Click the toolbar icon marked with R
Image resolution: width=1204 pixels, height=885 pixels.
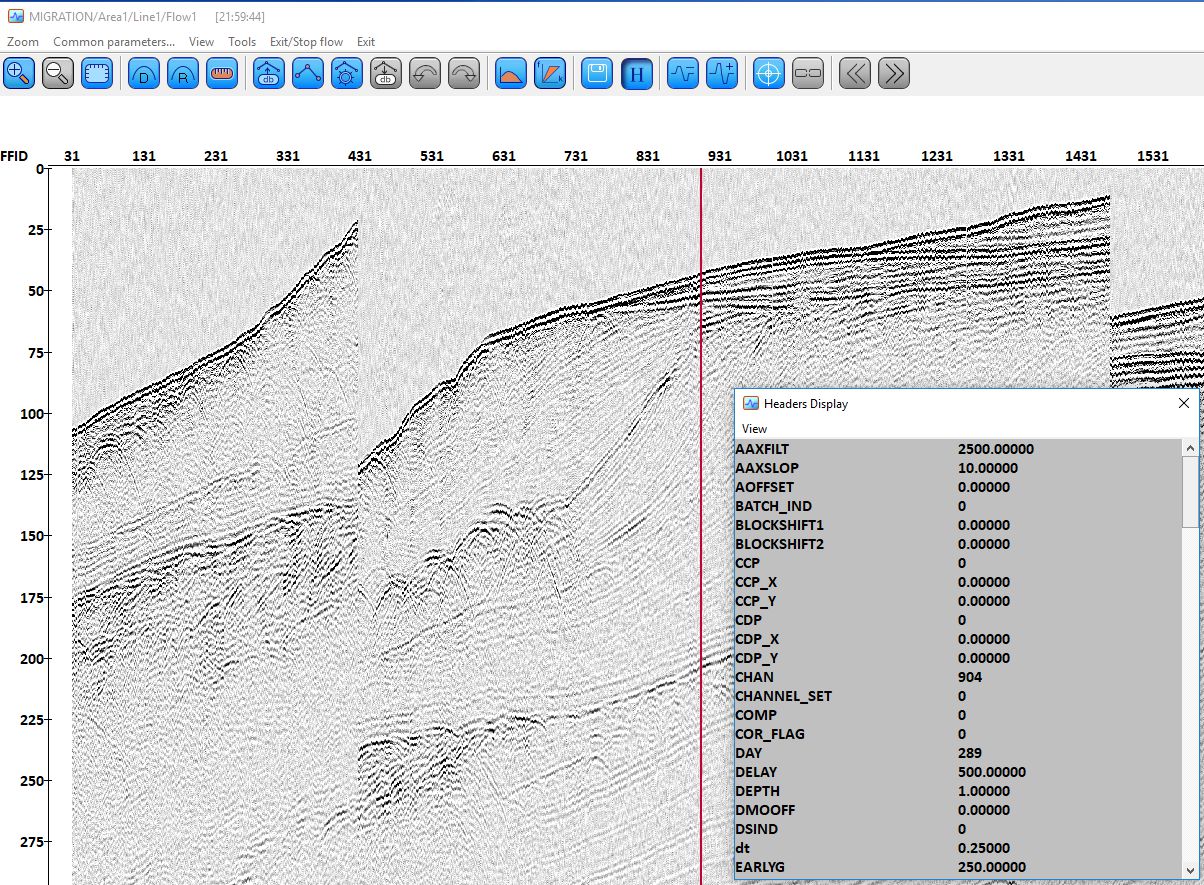pyautogui.click(x=183, y=74)
